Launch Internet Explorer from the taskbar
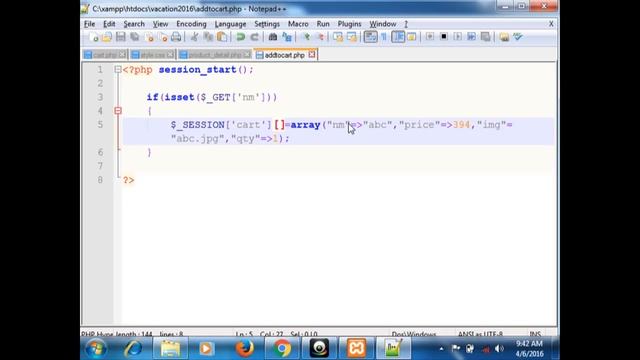Image resolution: width=640 pixels, height=360 pixels. pos(133,349)
